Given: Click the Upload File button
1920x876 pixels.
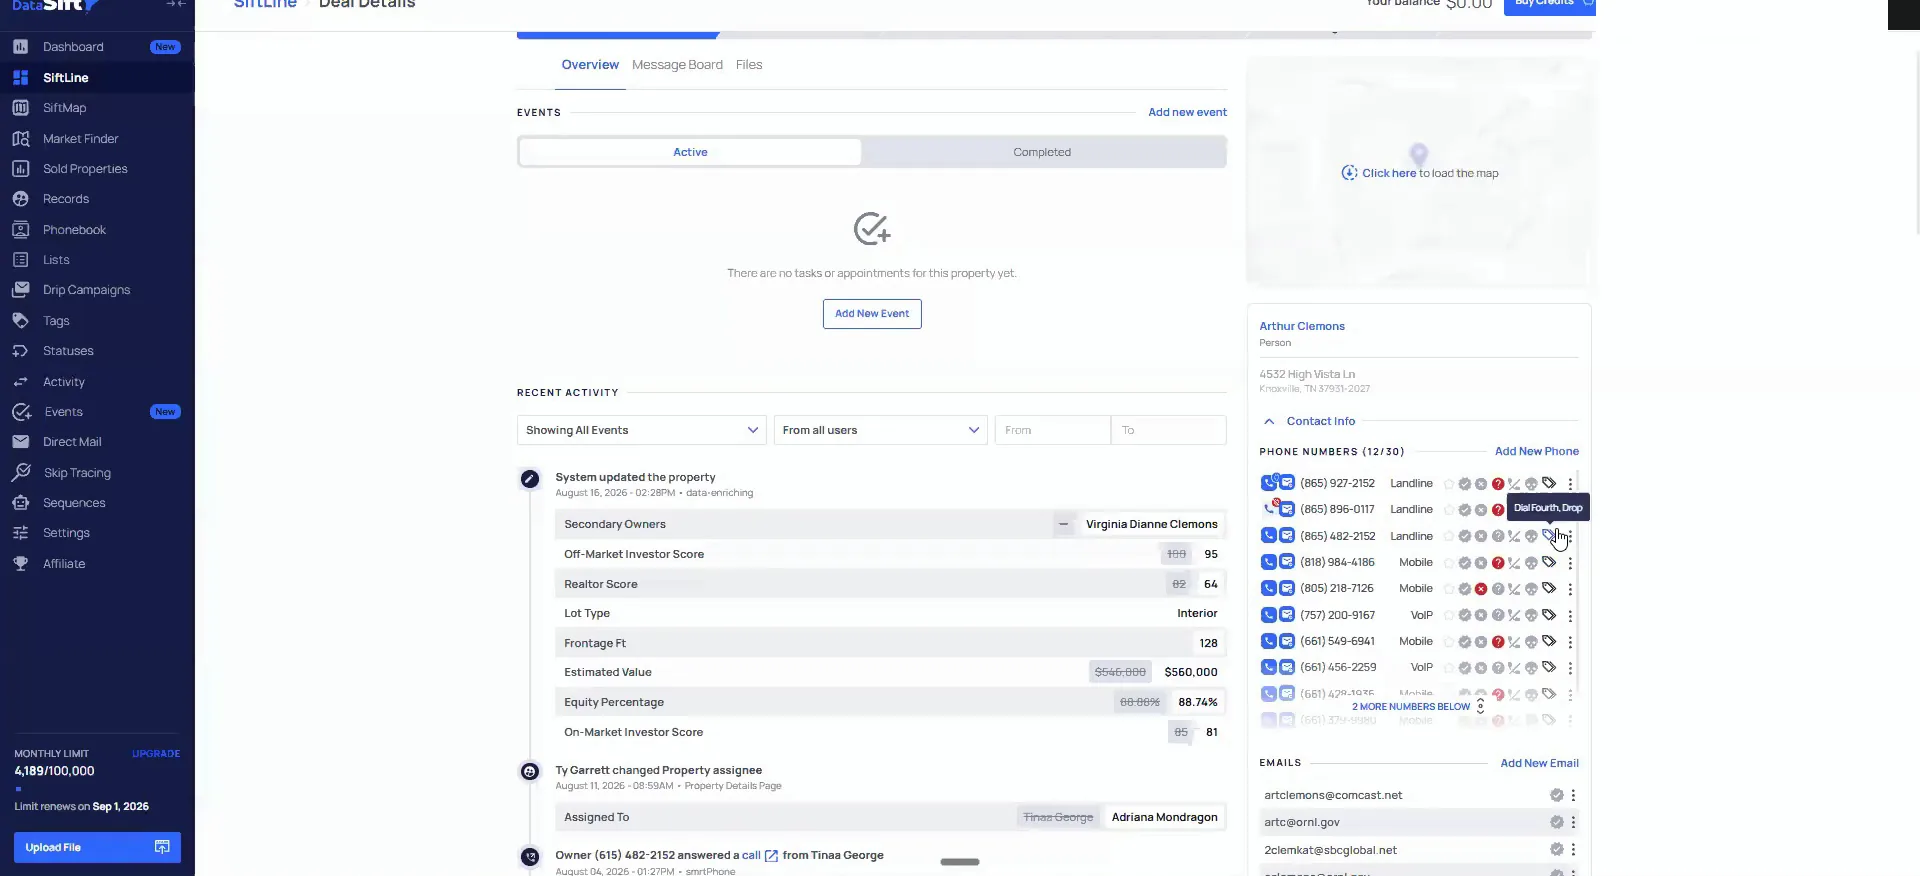Looking at the screenshot, I should [x=97, y=847].
